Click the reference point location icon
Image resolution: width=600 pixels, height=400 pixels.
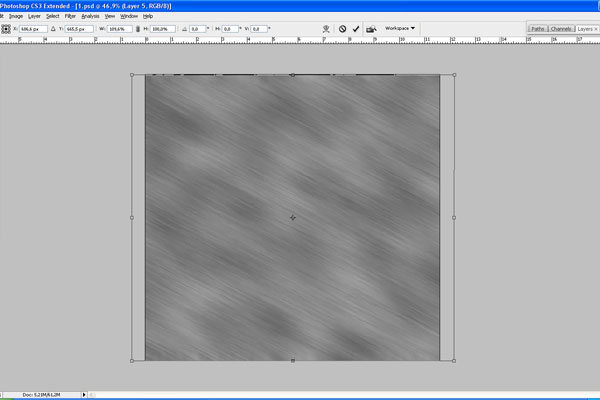(x=6, y=29)
